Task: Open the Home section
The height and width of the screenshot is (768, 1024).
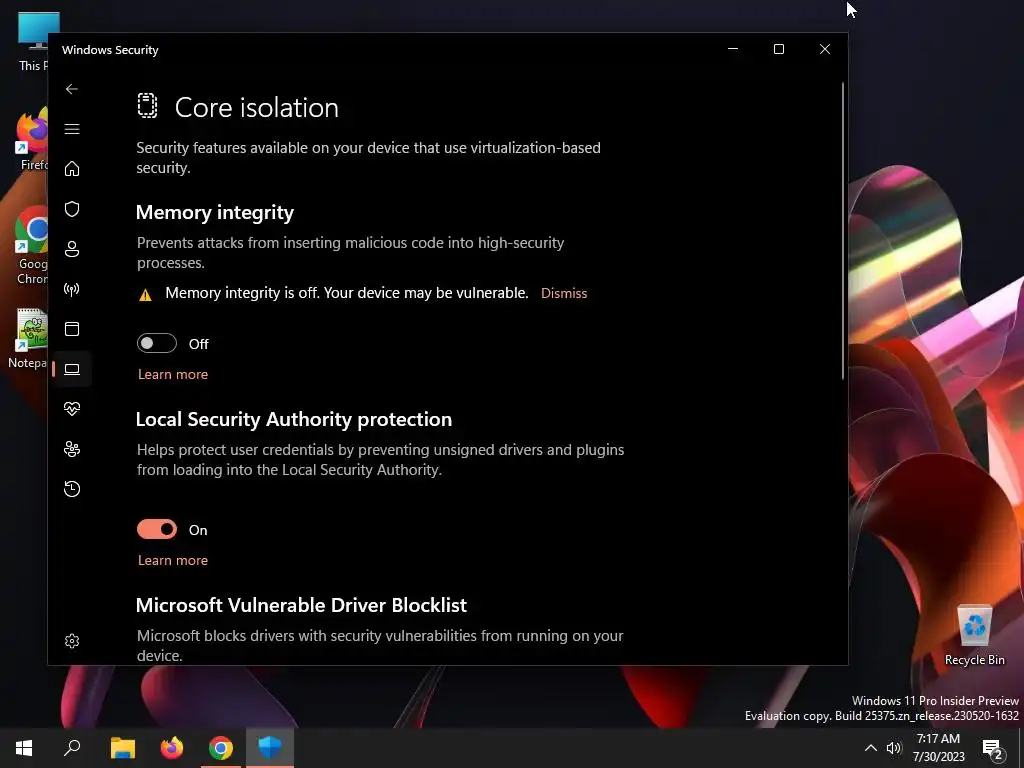Action: (x=72, y=168)
